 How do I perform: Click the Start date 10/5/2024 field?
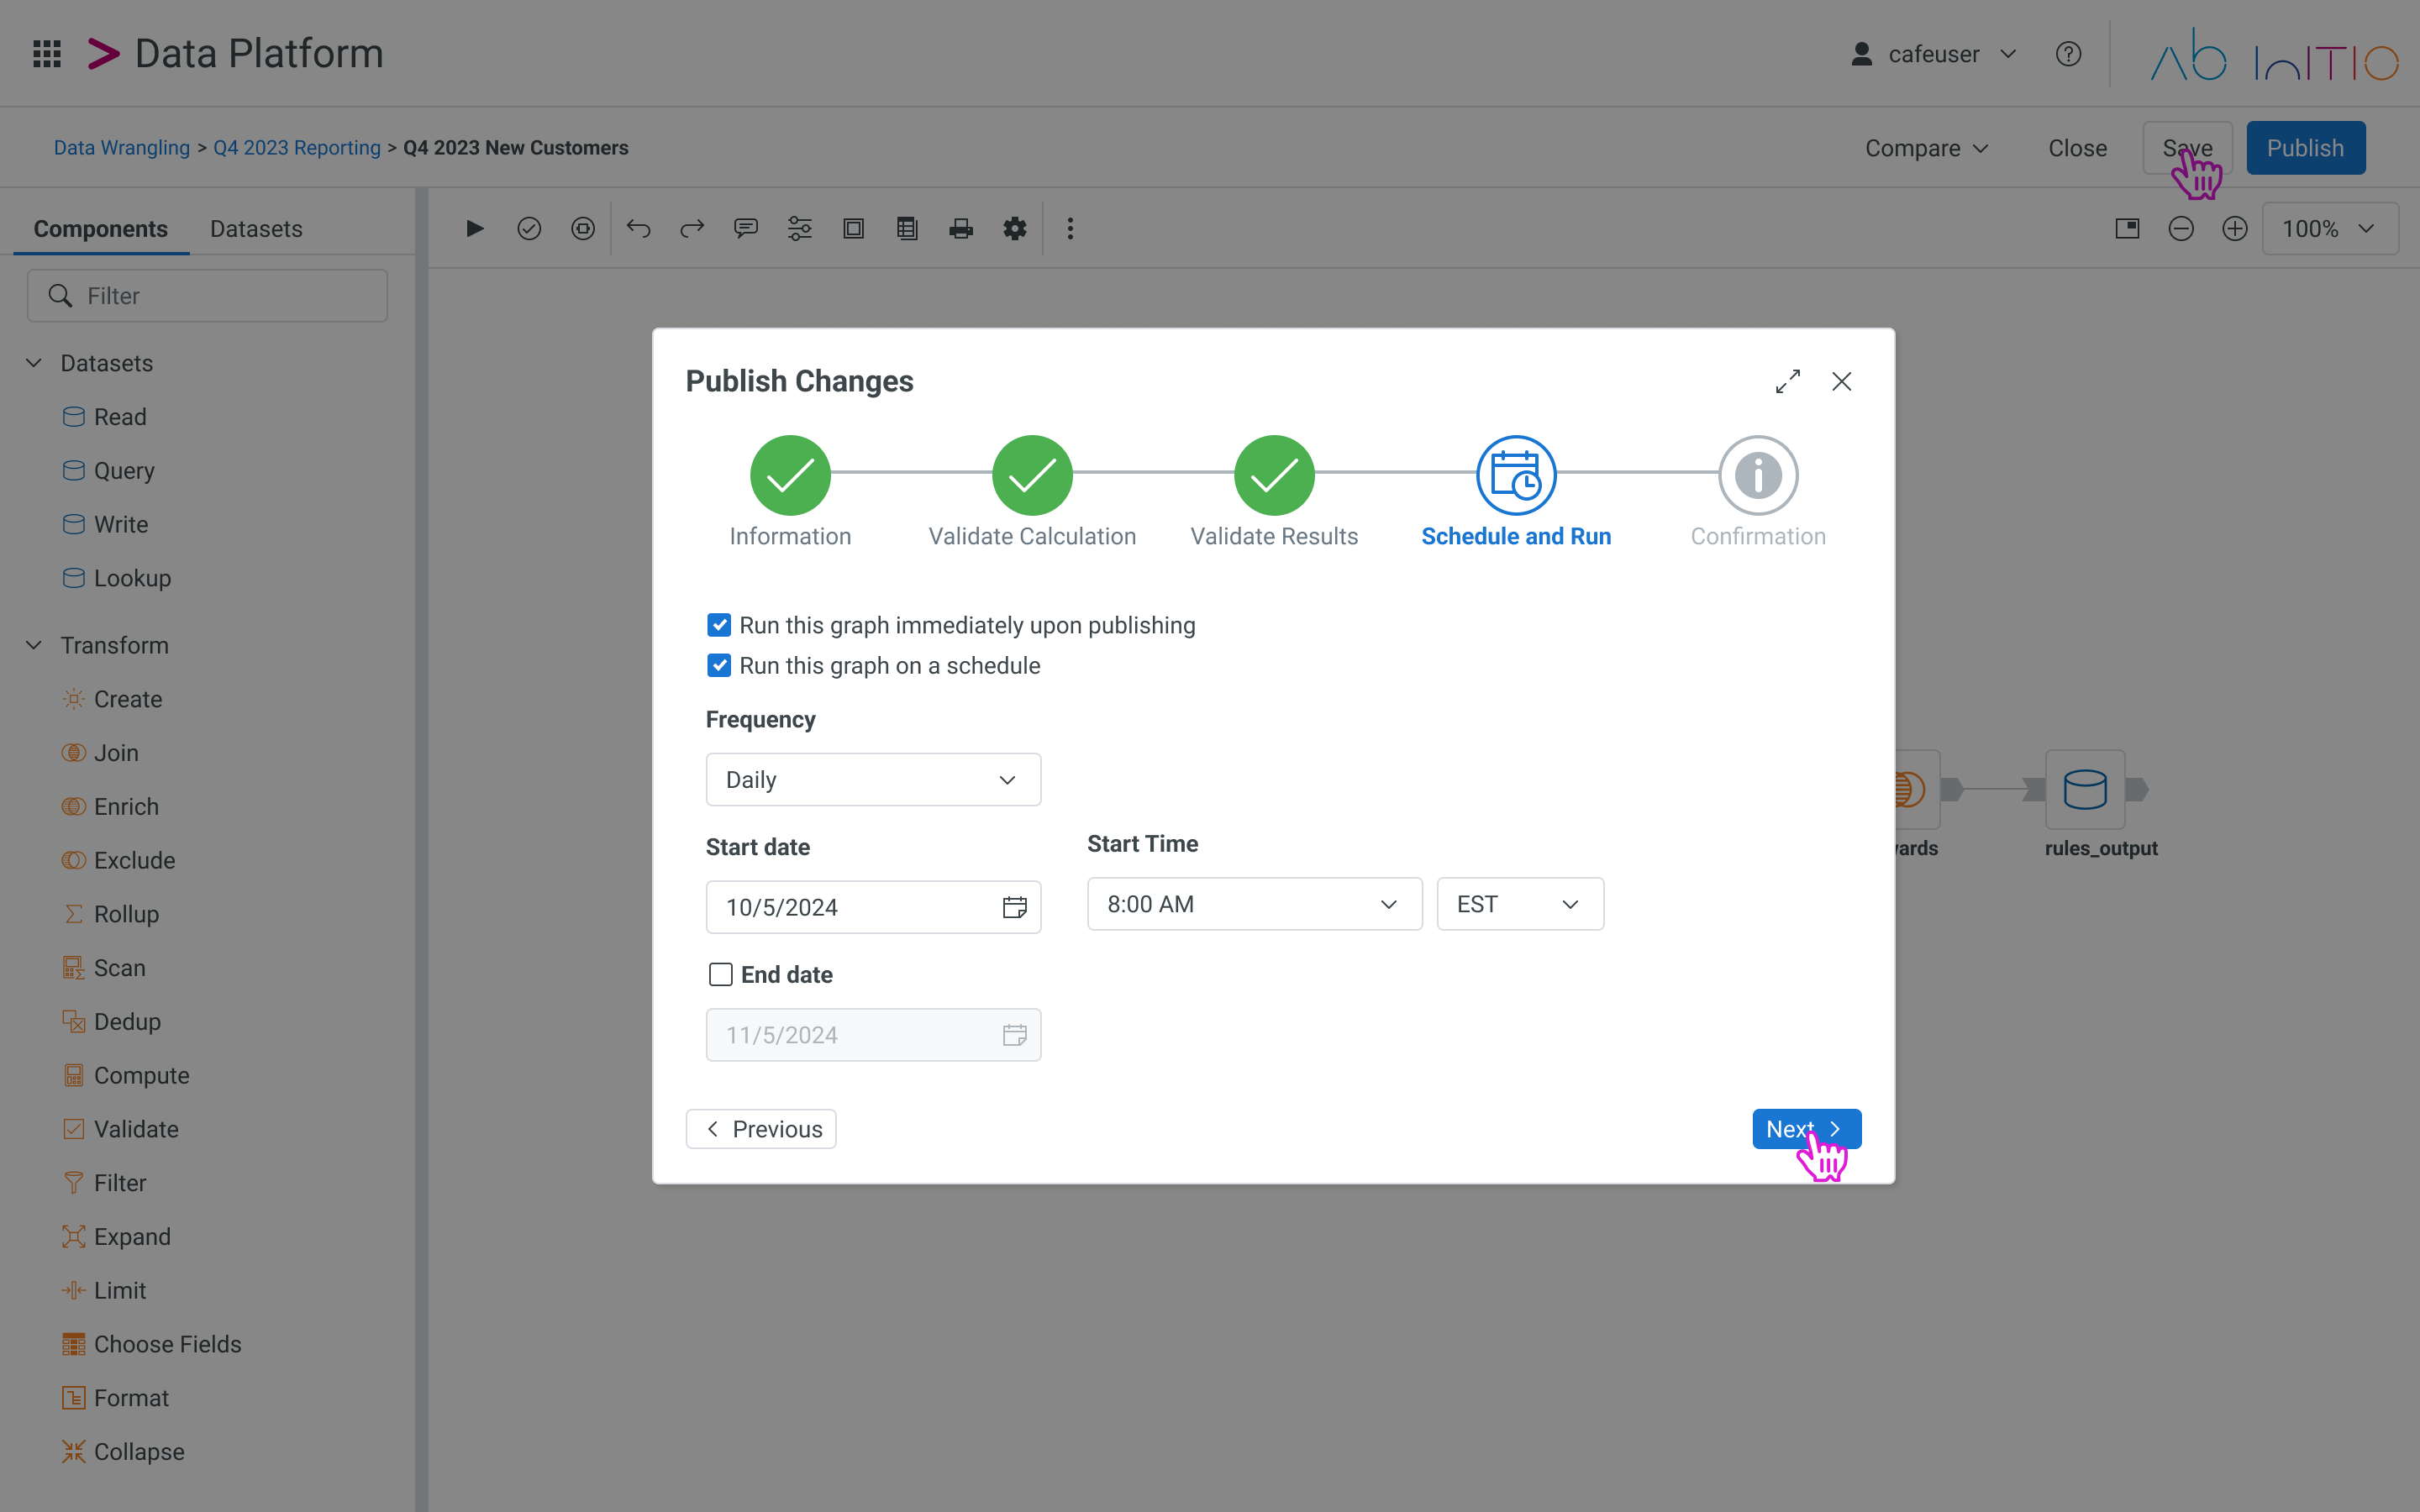(873, 907)
